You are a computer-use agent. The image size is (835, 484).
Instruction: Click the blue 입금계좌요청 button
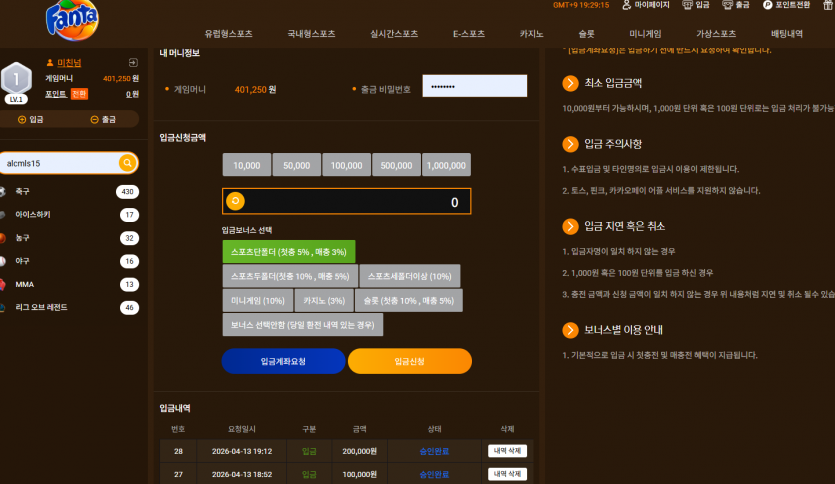(x=283, y=361)
